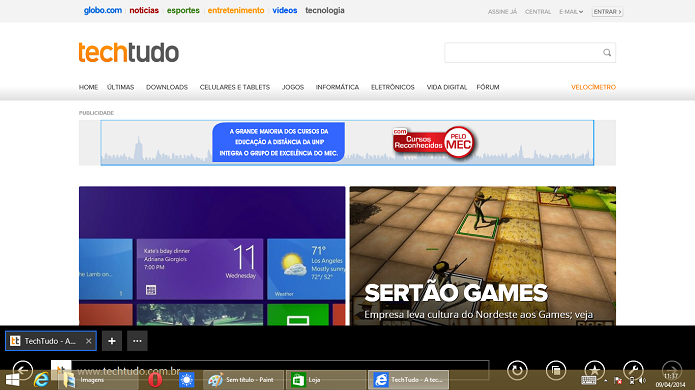
Task: Open the blue sun app taskbar icon
Action: click(x=186, y=380)
